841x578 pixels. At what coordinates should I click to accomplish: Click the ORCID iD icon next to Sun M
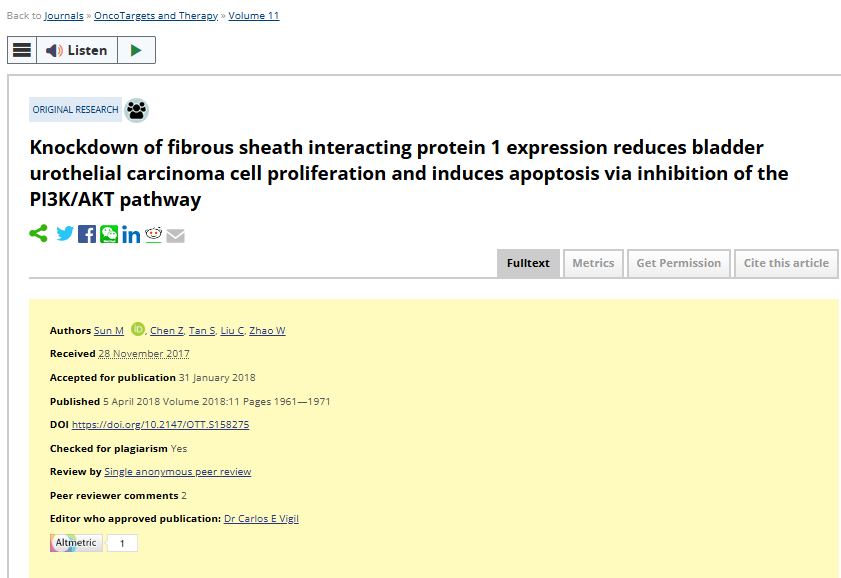(x=138, y=329)
